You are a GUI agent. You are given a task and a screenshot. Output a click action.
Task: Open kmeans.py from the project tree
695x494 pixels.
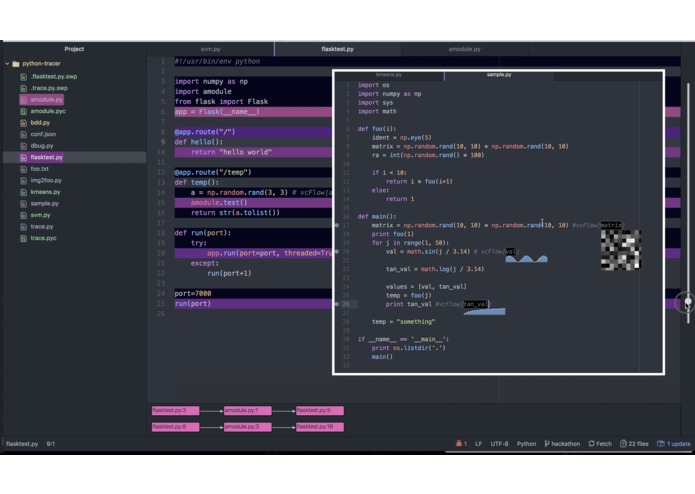45,192
